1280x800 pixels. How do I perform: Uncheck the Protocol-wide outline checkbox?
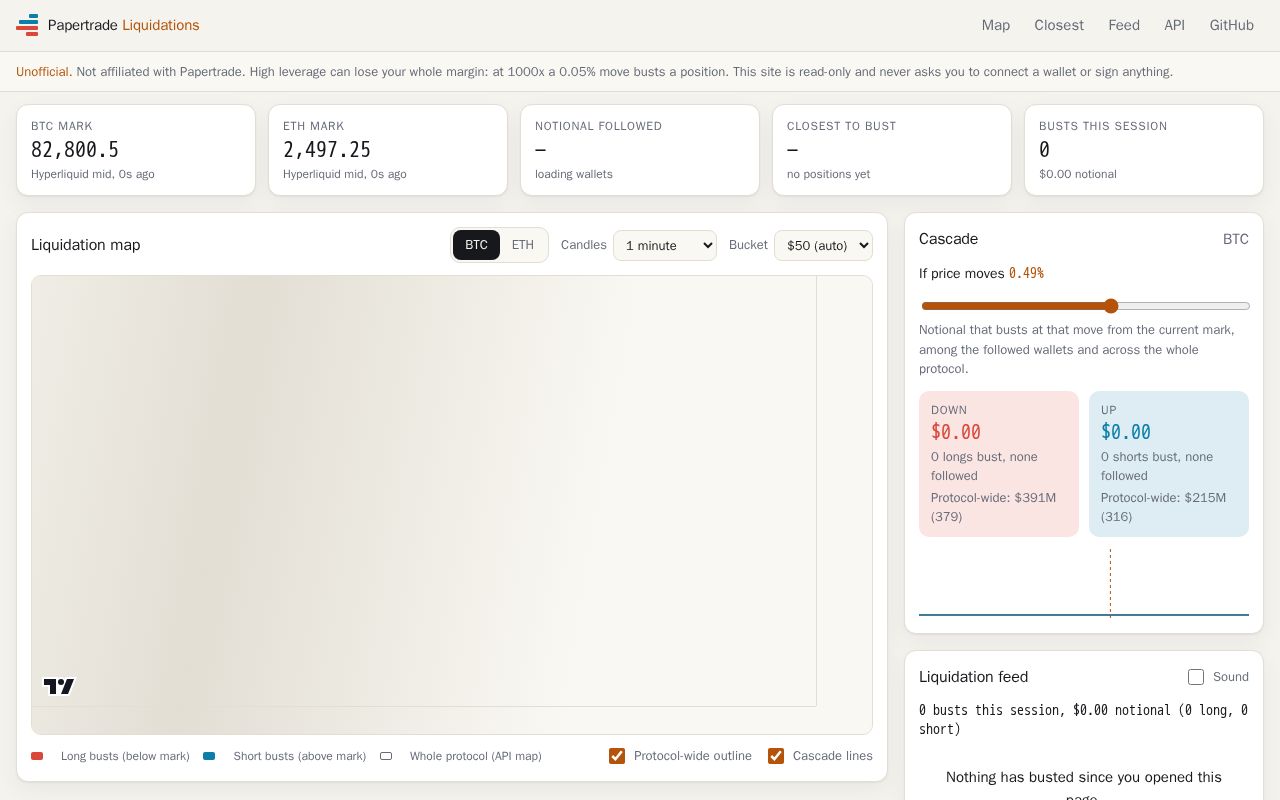click(x=617, y=756)
